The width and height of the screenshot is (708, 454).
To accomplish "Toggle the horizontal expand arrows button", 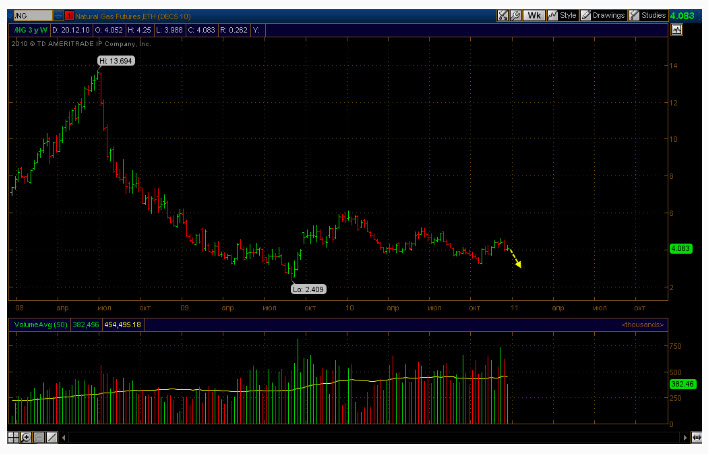I will point(697,437).
